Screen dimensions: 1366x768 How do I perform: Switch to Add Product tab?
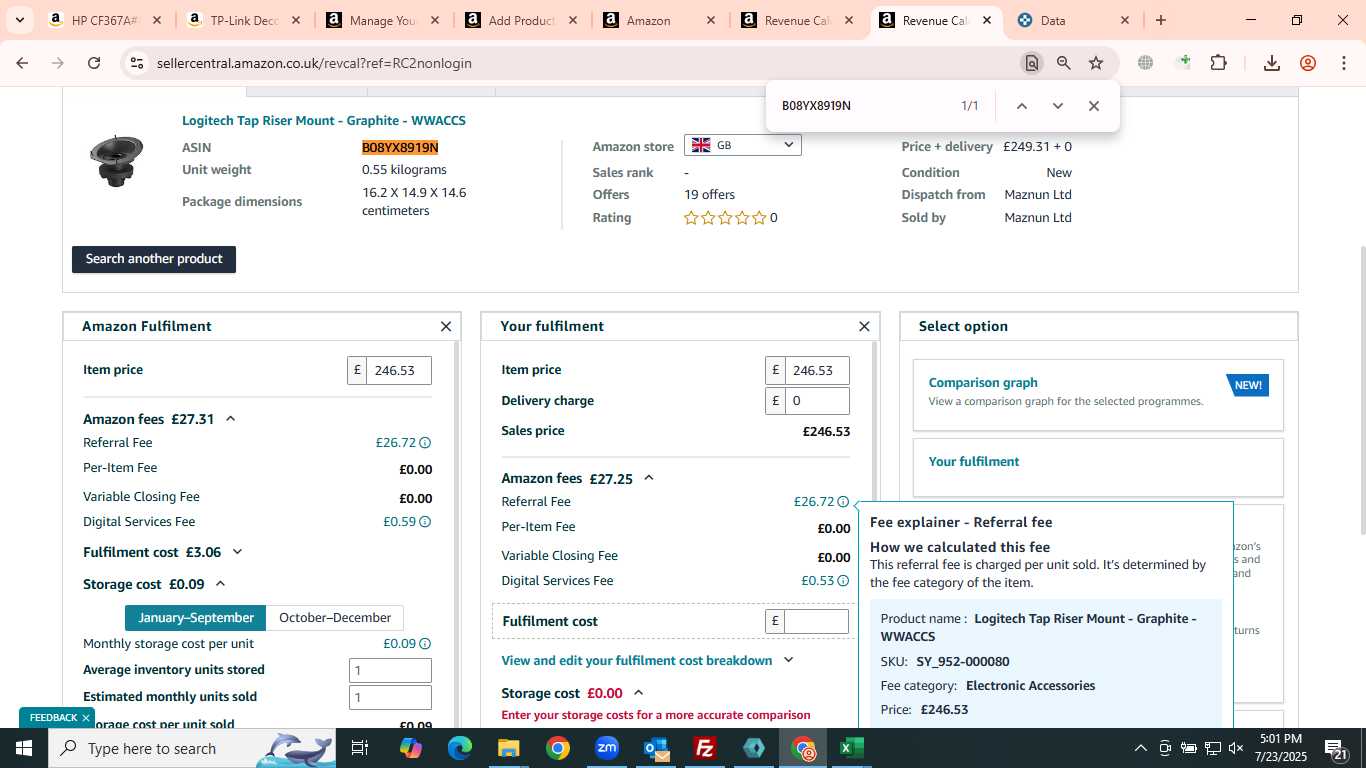[521, 20]
